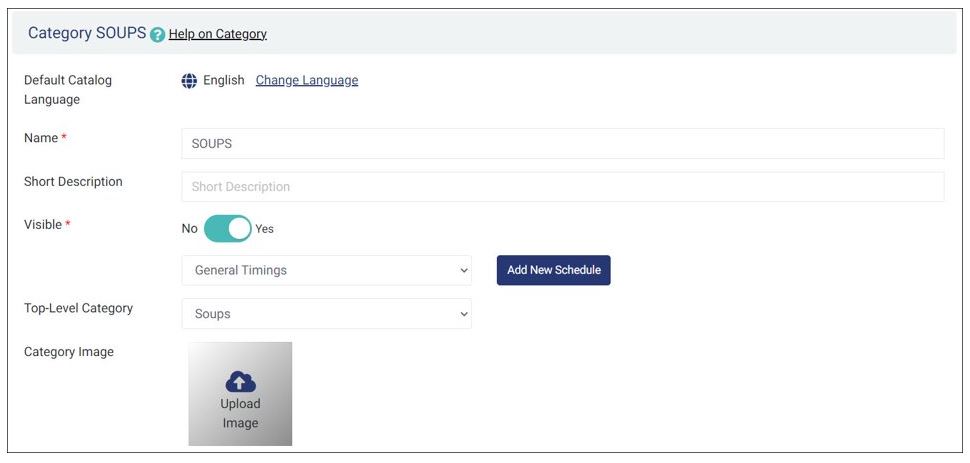Click the English language text
Image resolution: width=970 pixels, height=463 pixels.
(x=223, y=81)
